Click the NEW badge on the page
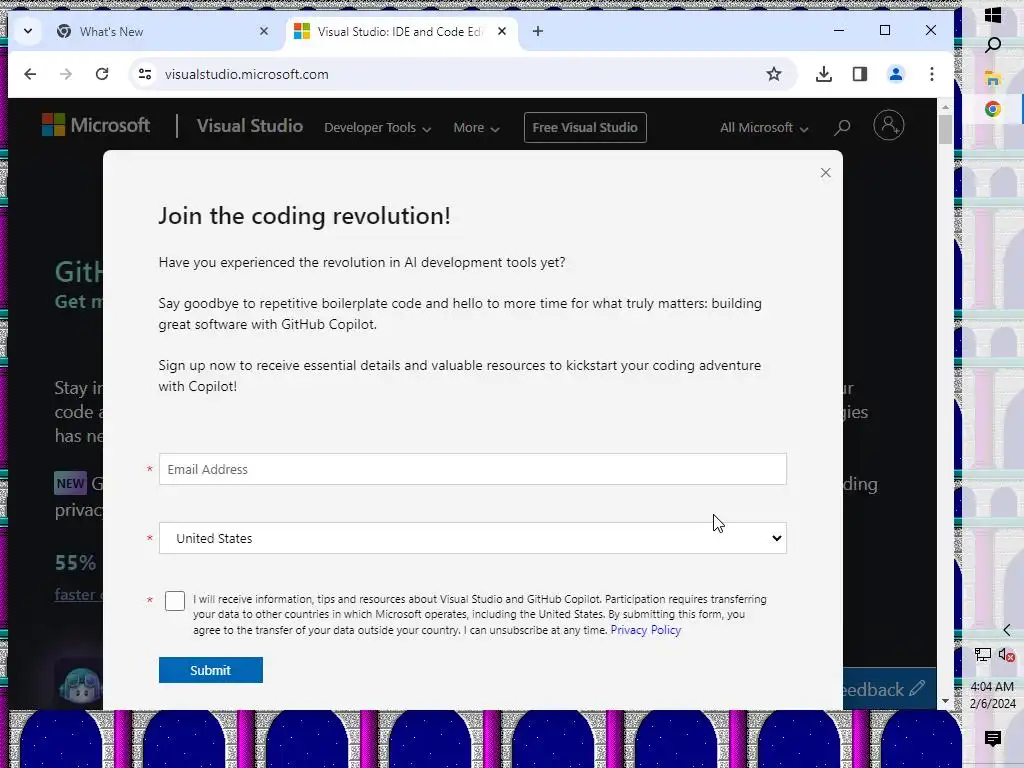The height and width of the screenshot is (768, 1024). (x=71, y=483)
